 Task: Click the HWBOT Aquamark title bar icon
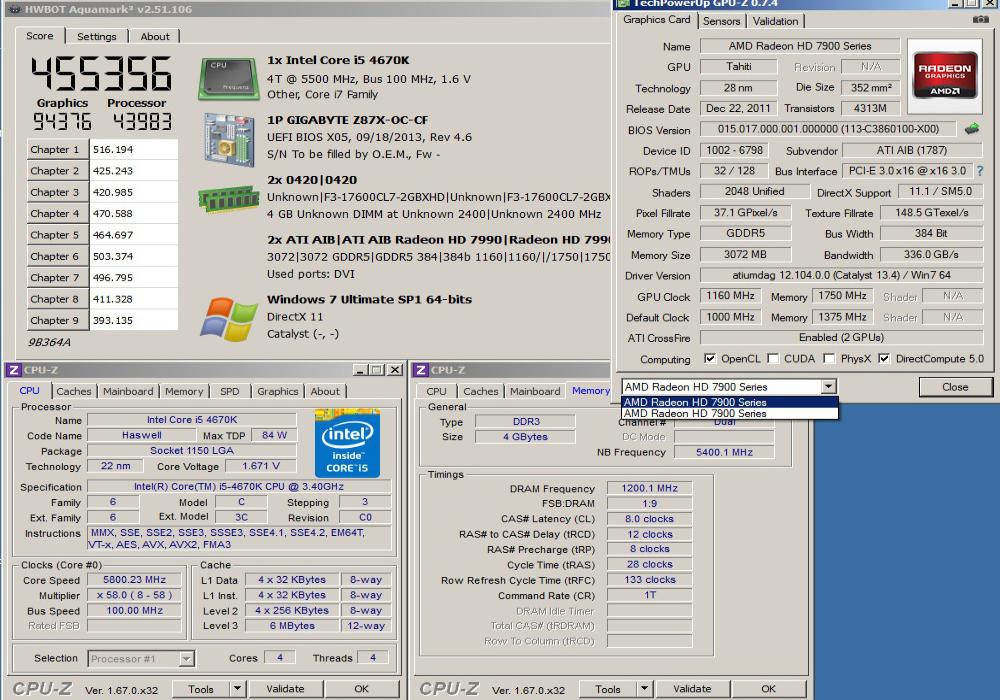coord(15,10)
